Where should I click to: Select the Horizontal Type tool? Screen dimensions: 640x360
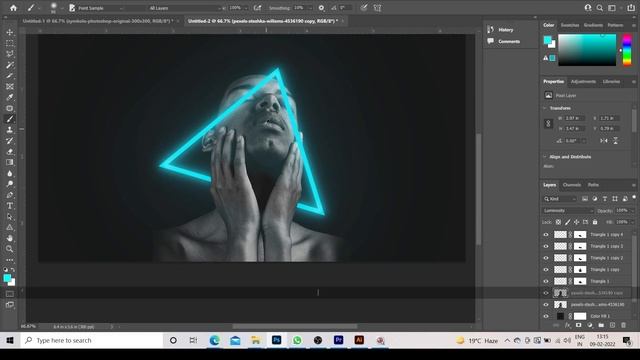(10, 206)
